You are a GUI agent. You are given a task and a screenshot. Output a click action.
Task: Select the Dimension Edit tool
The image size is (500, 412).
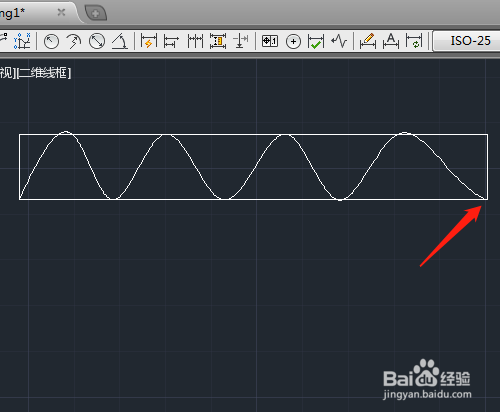coord(368,41)
